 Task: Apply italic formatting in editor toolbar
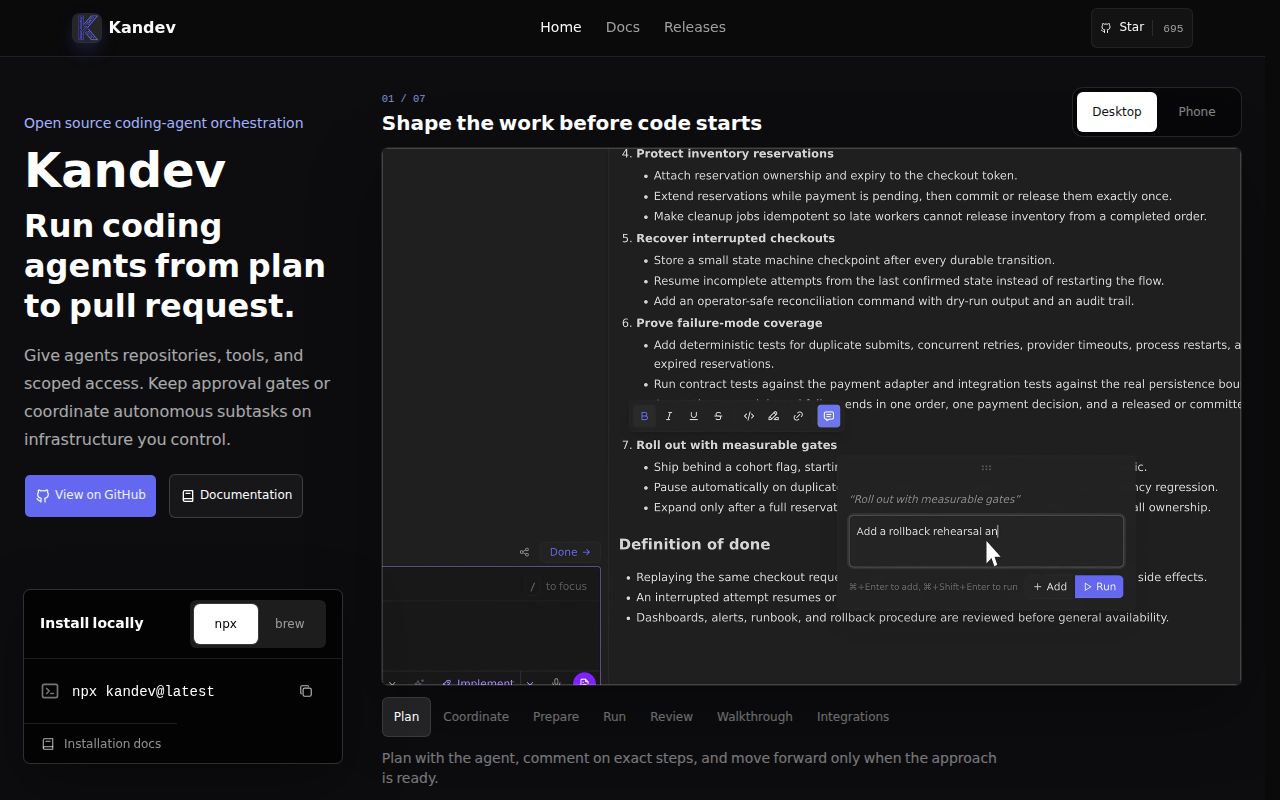pos(669,416)
